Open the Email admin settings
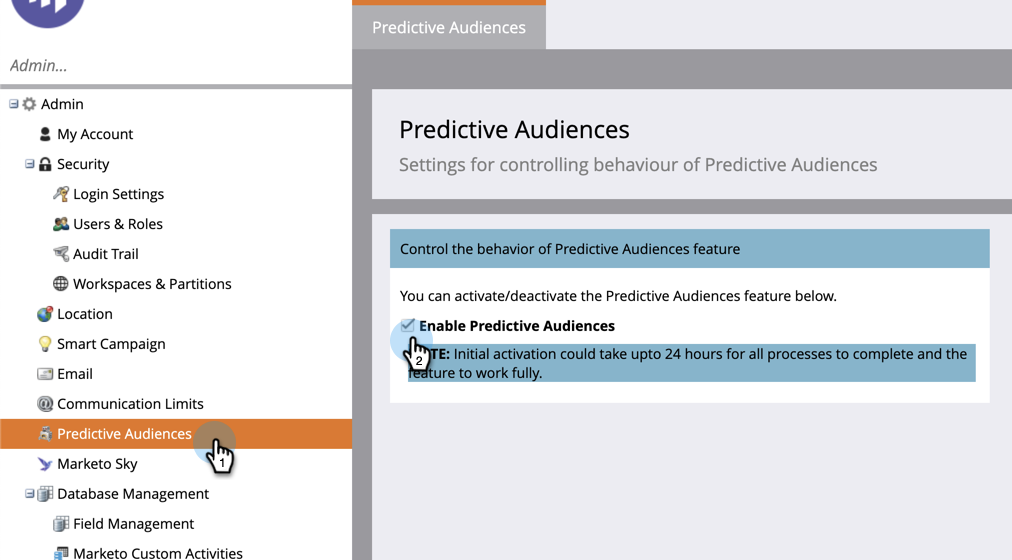This screenshot has width=1012, height=560. pos(75,374)
